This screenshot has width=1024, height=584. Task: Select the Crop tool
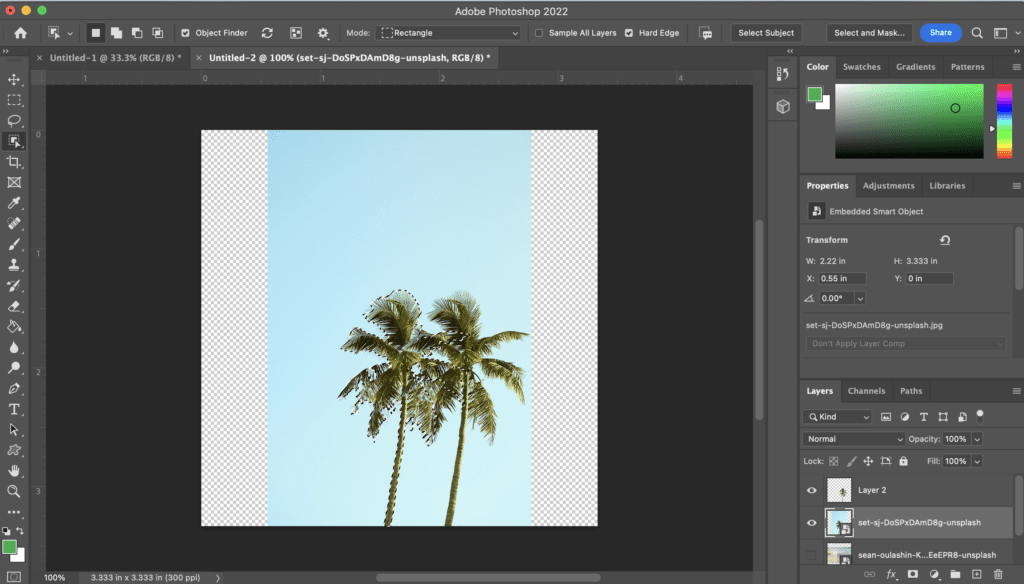pyautogui.click(x=14, y=162)
